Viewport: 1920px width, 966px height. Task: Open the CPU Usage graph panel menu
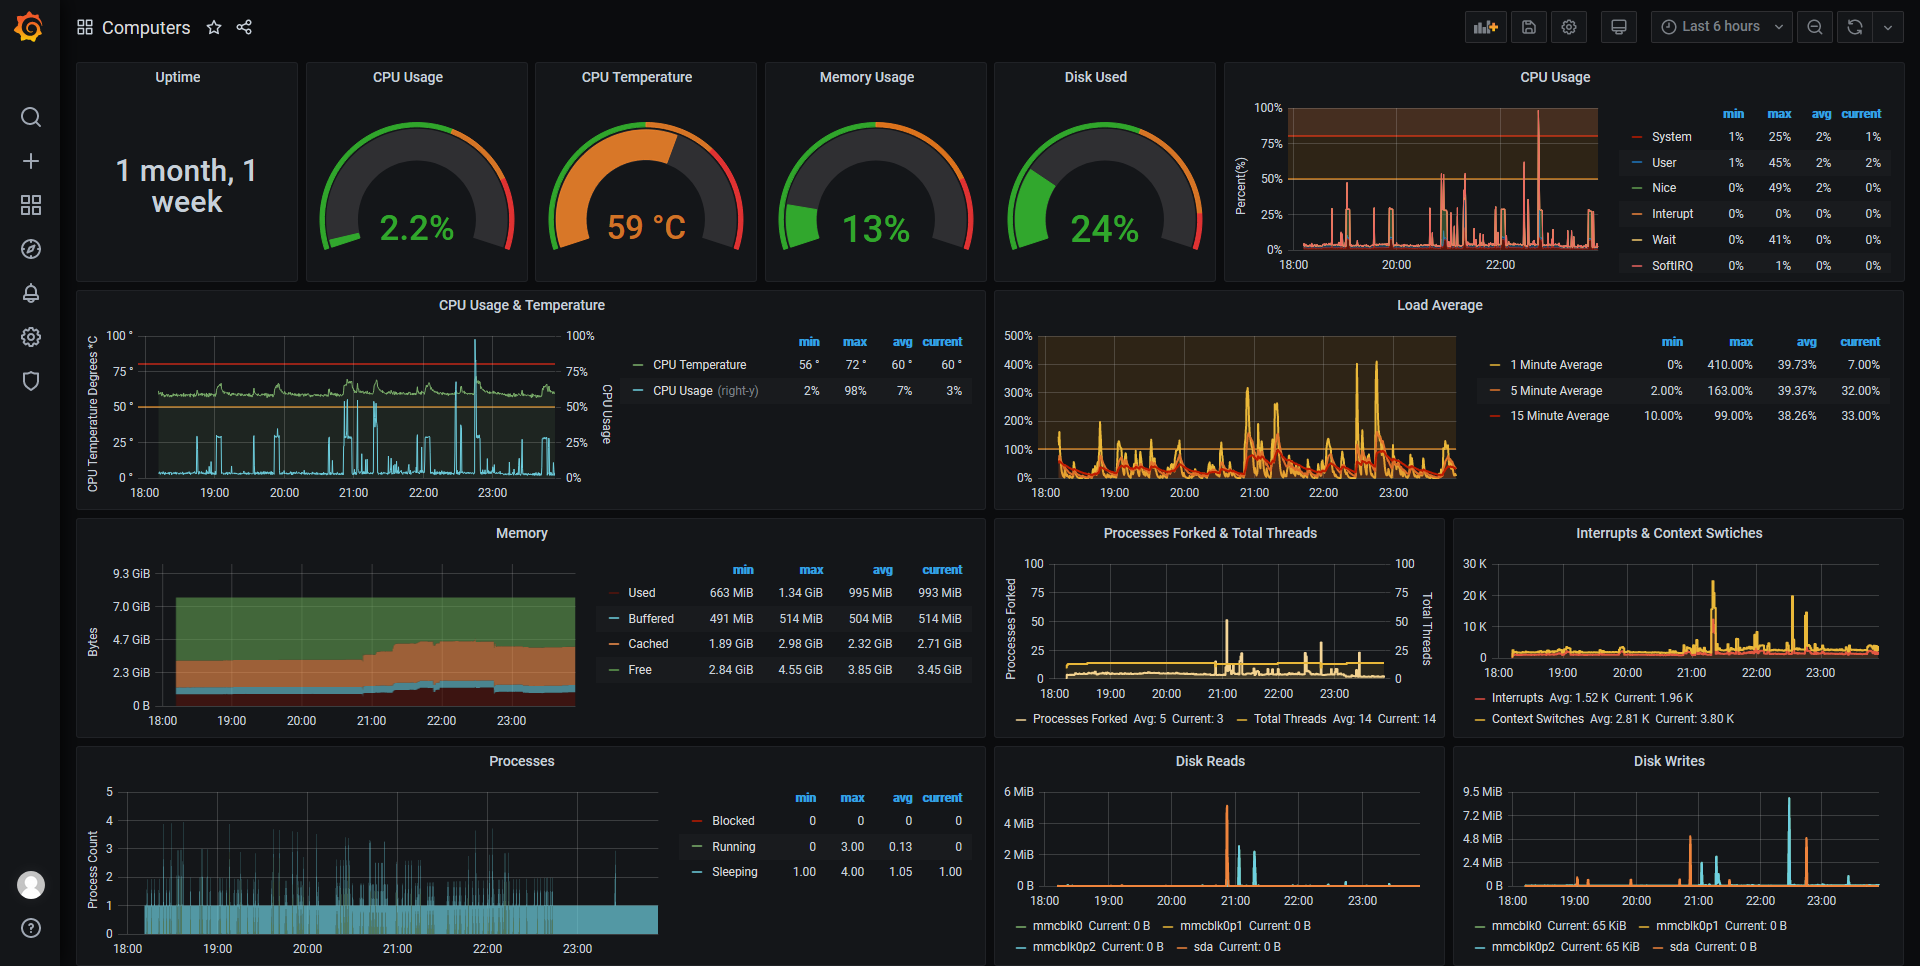click(1556, 77)
